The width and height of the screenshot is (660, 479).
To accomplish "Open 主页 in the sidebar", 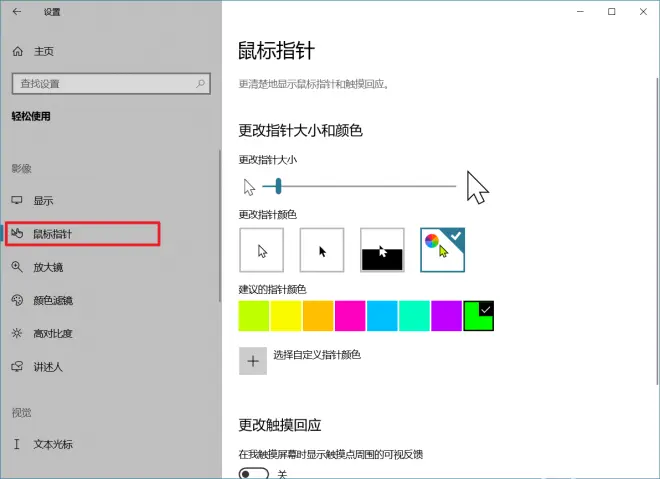I will point(44,51).
